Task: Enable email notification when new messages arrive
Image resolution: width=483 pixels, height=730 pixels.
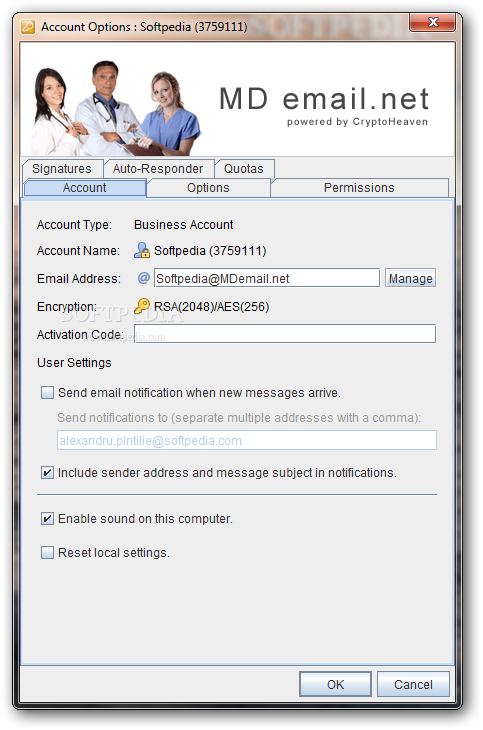Action: click(48, 392)
